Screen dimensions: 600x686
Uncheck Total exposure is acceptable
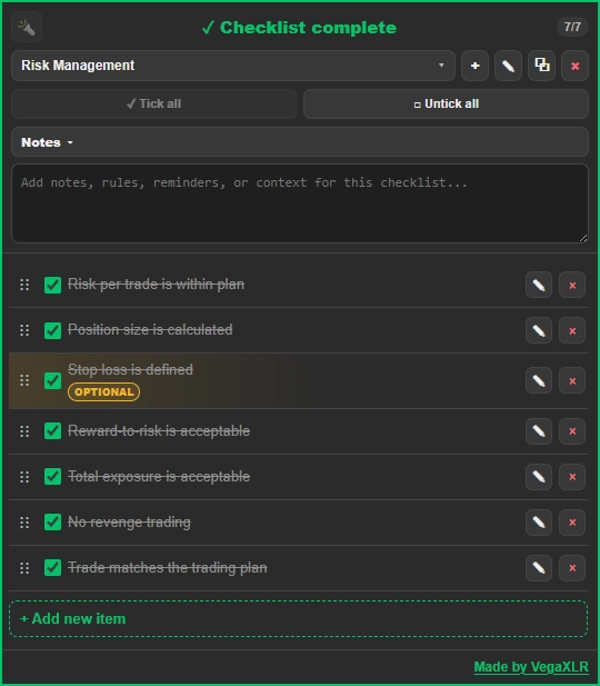tap(53, 476)
